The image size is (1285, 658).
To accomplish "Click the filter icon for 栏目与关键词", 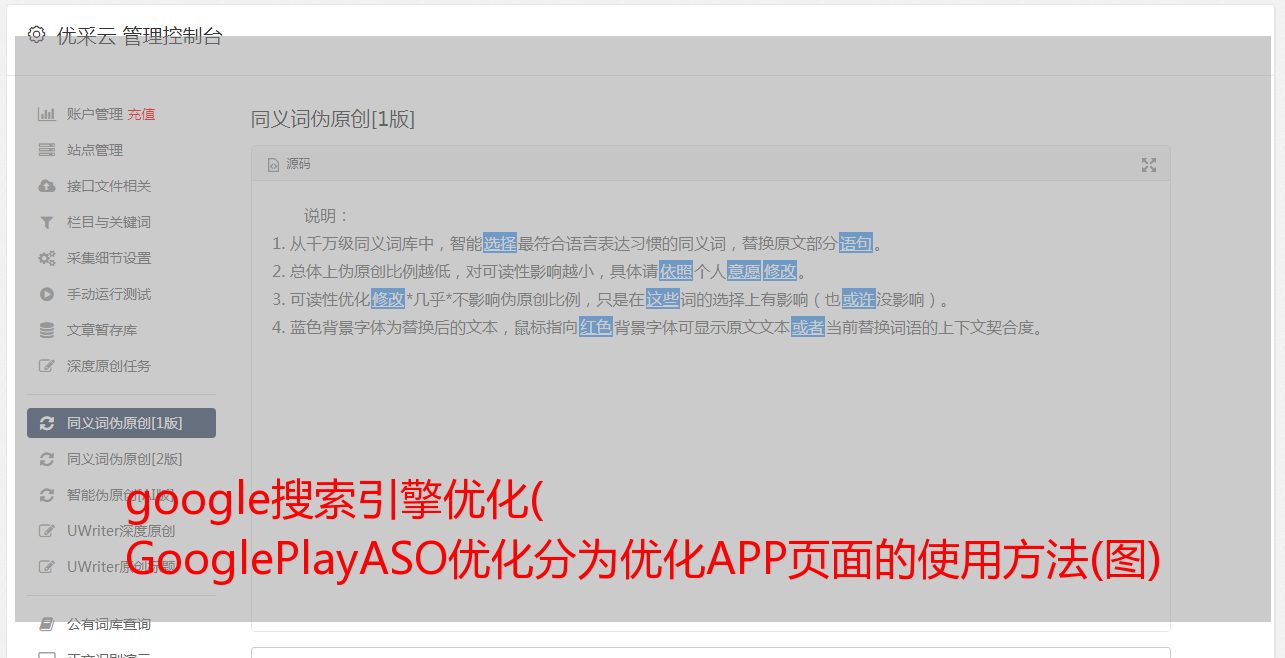I will point(46,222).
